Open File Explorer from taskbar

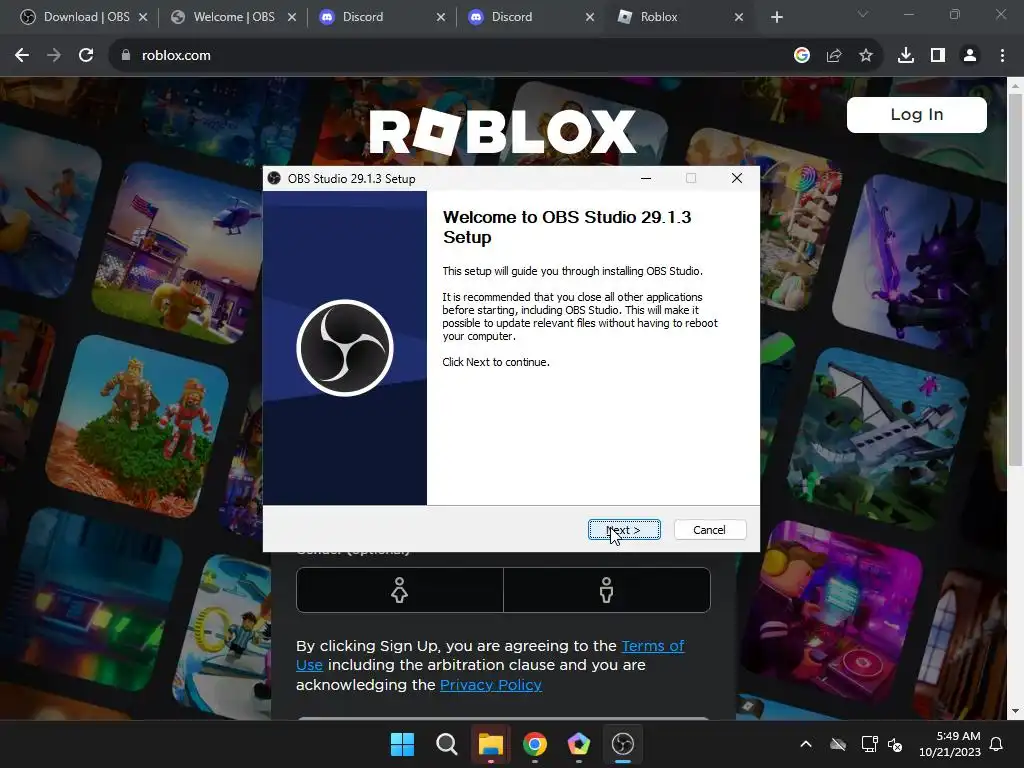490,744
